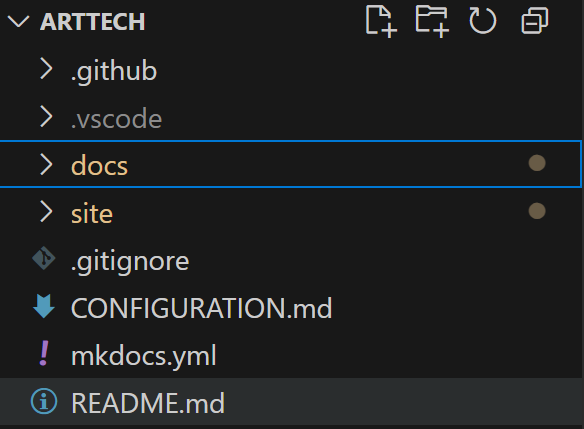Screen dimensions: 584x429
Task: Refresh the Explorer tree
Action: click(483, 22)
